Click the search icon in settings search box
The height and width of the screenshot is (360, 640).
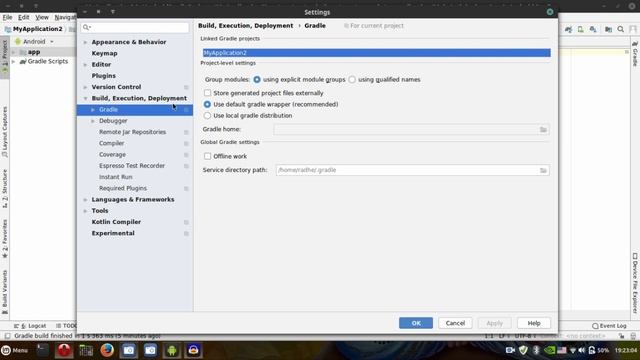[87, 27]
